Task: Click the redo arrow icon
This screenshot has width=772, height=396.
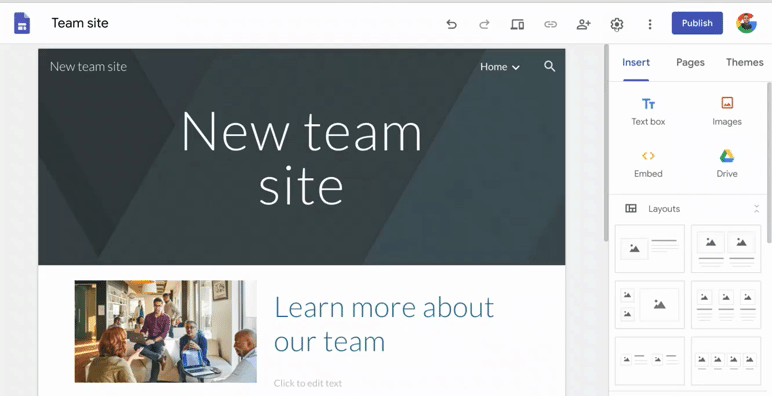Action: click(484, 24)
